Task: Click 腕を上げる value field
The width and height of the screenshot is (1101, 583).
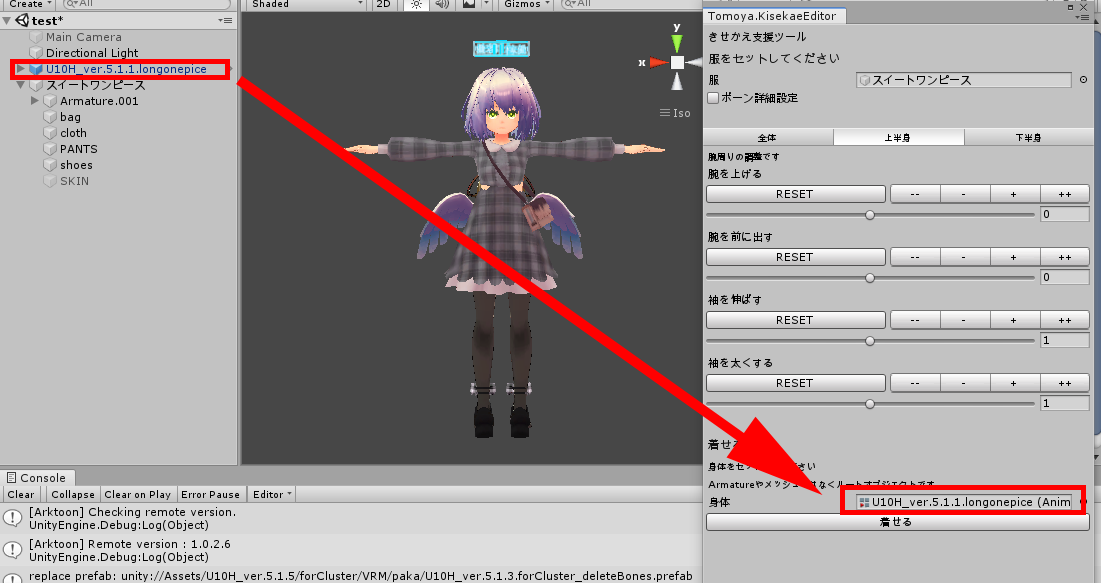Action: [x=1064, y=214]
